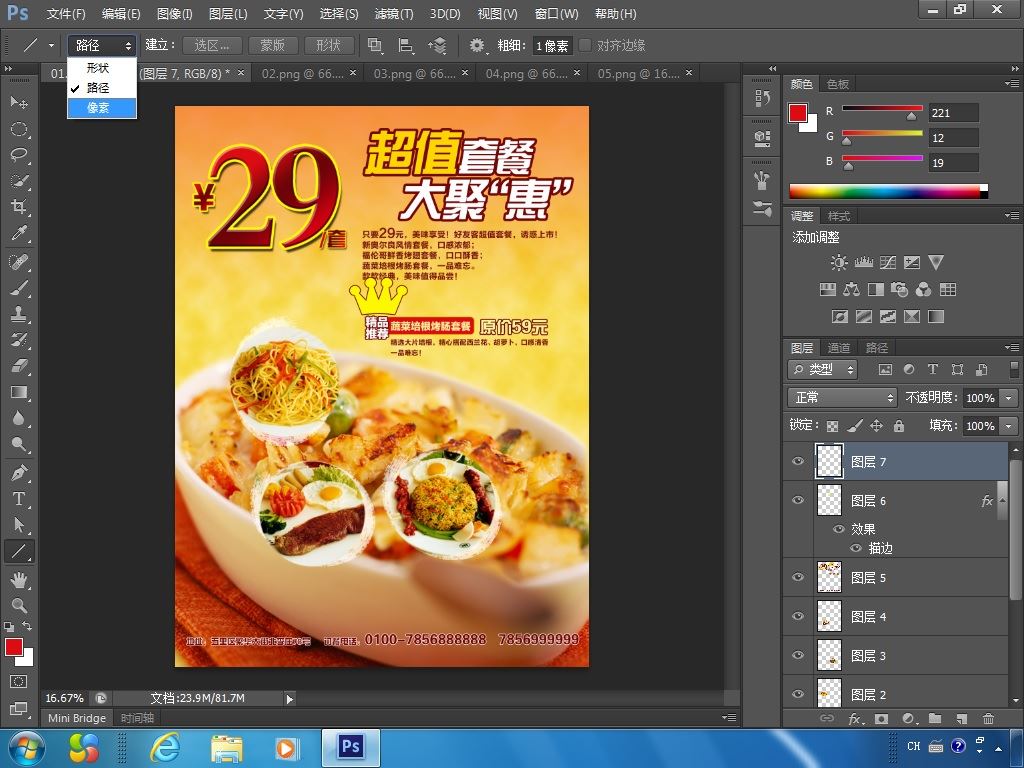Open the 图像(I) menu
Screen dimensions: 1024x768
pos(174,14)
